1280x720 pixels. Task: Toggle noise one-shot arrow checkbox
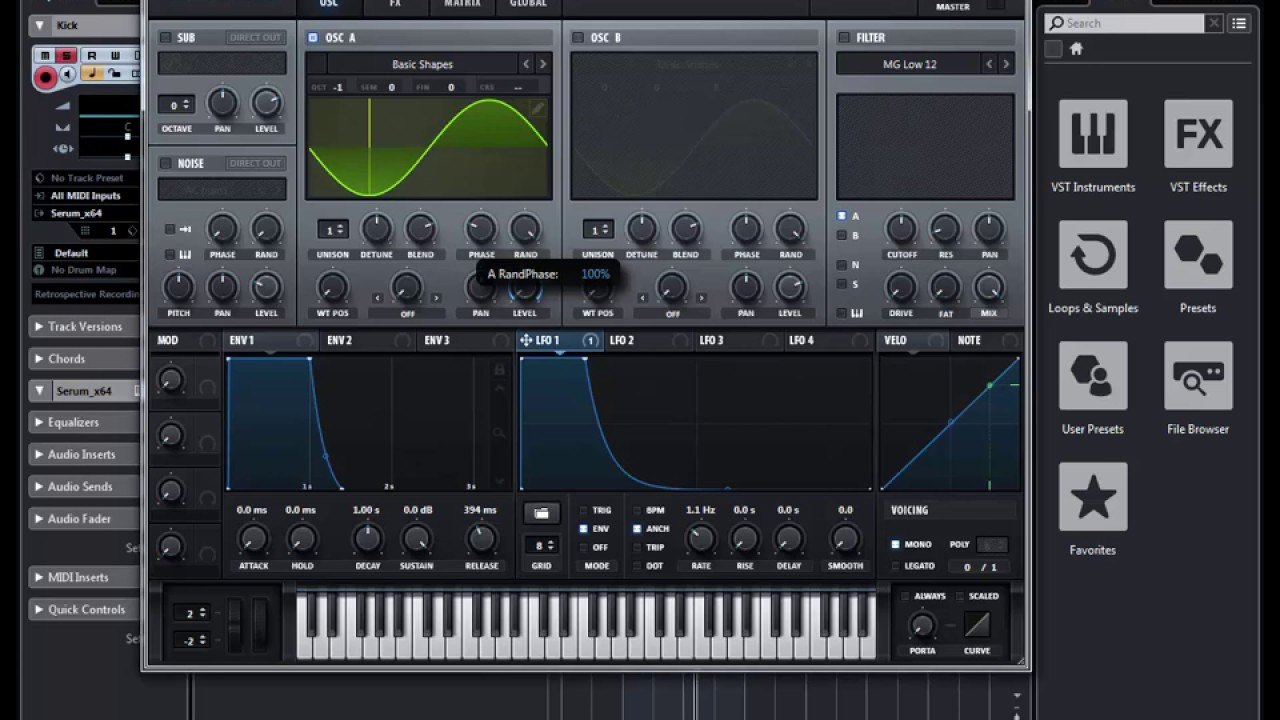171,229
